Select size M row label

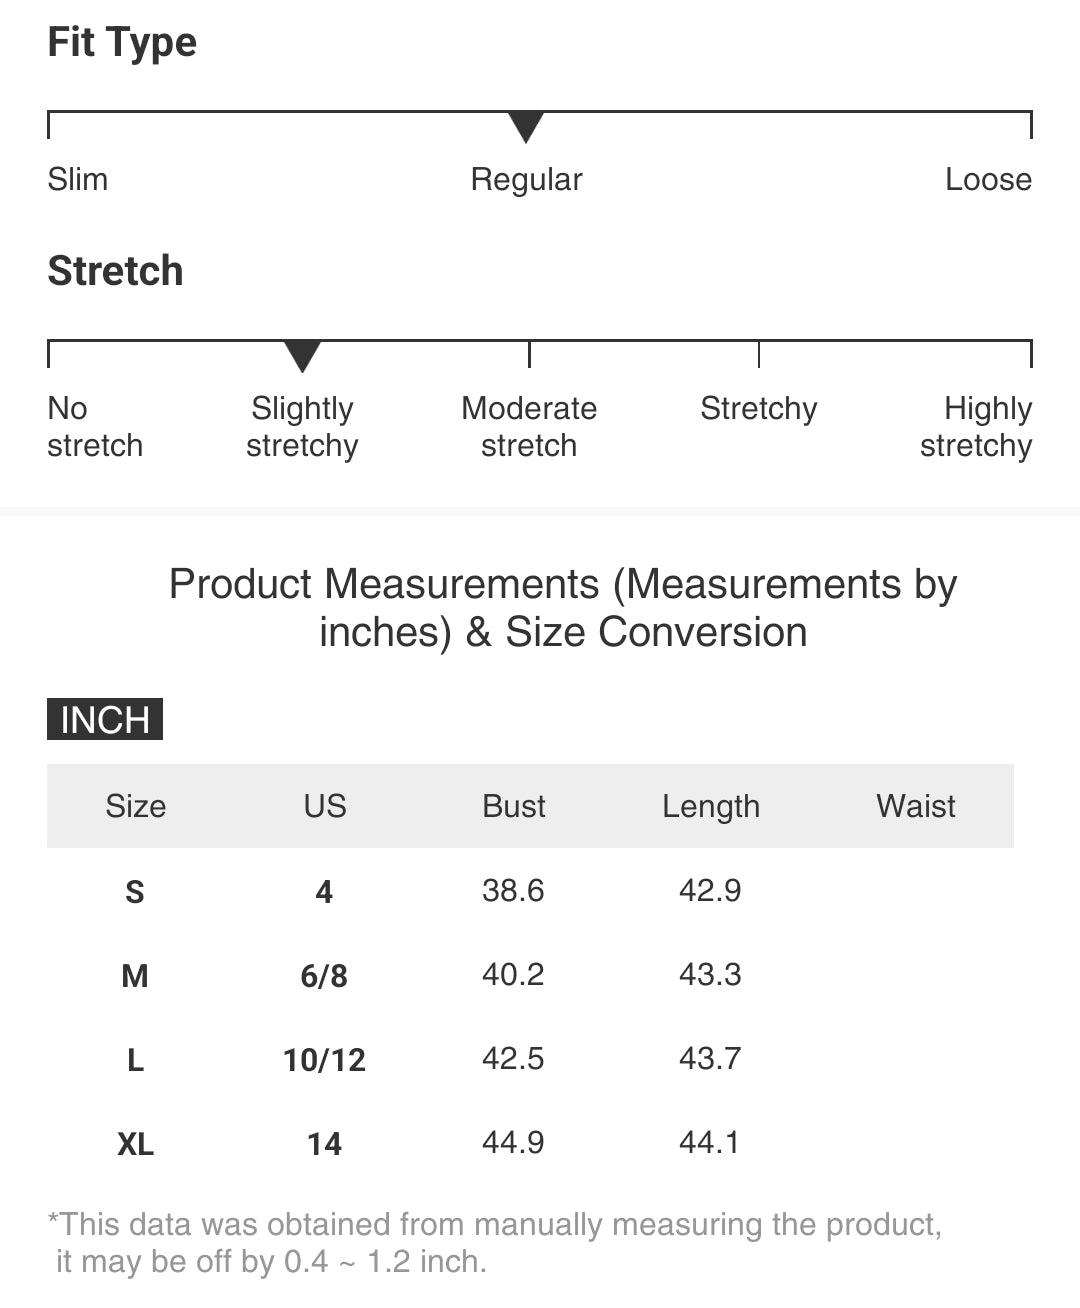[135, 975]
